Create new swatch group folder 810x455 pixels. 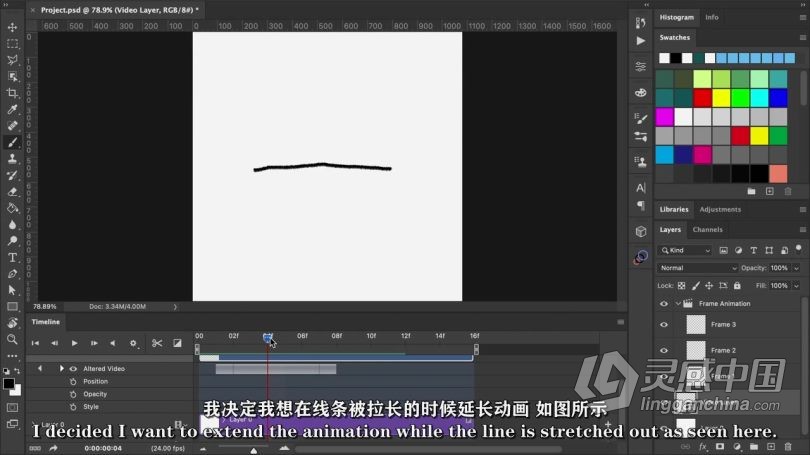[x=751, y=191]
